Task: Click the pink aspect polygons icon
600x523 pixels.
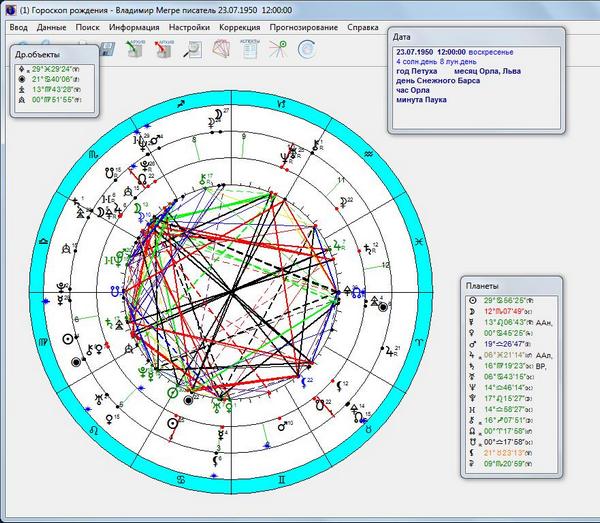Action: point(221,49)
